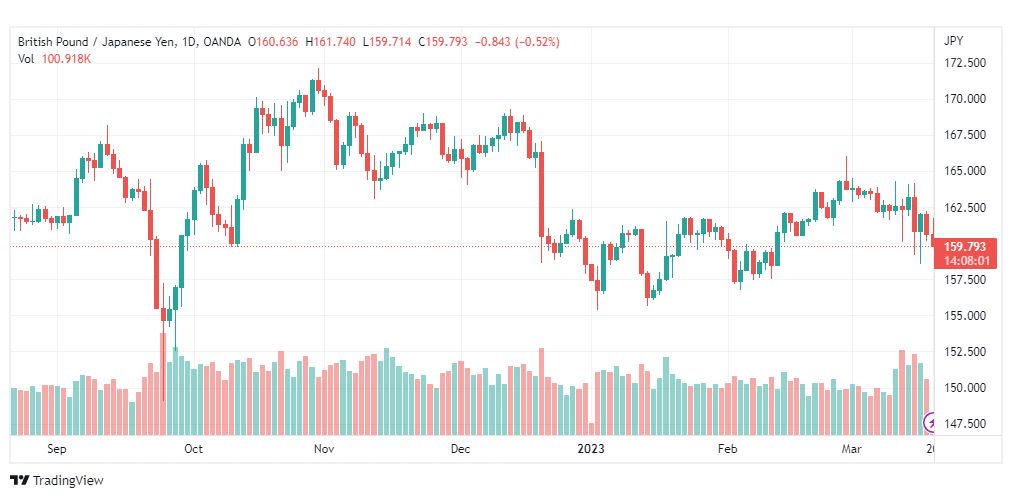Screen dimensions: 1012x498
Task: Click the TradingView logo icon
Action: [20, 481]
